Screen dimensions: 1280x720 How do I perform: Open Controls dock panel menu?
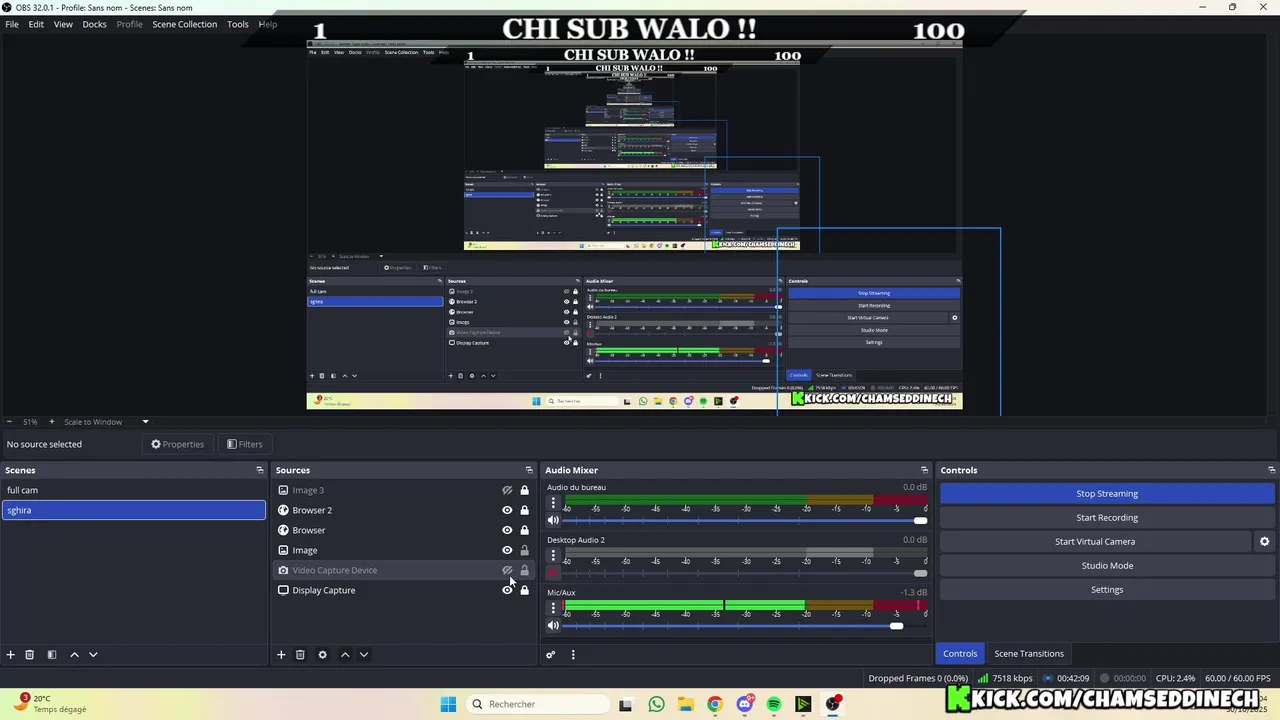[1271, 470]
